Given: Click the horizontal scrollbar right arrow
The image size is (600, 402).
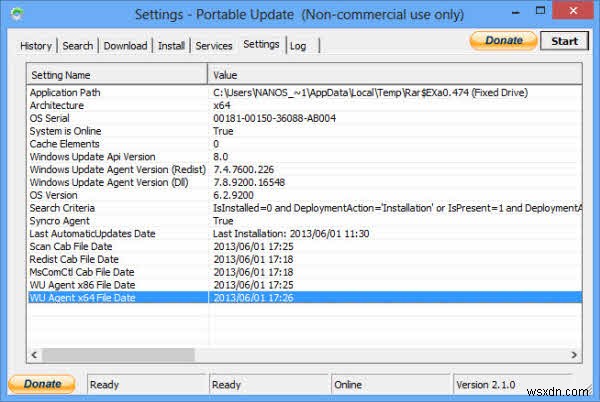Looking at the screenshot, I should (x=574, y=355).
